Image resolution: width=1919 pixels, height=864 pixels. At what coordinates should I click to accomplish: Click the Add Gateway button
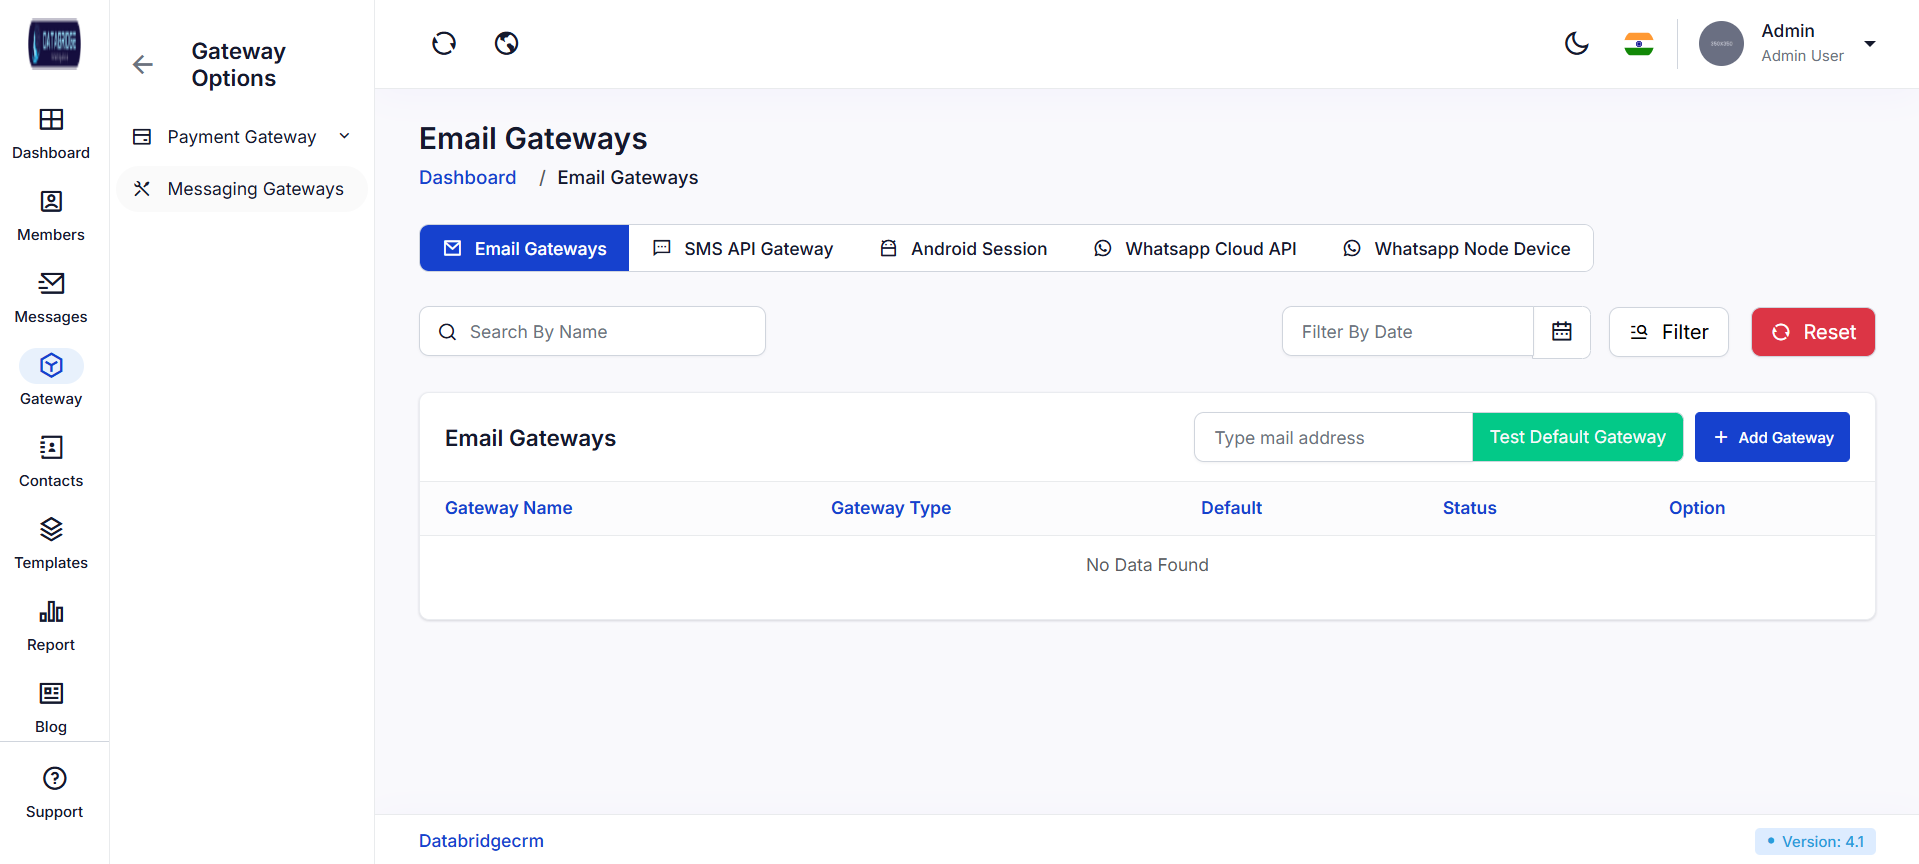1772,438
